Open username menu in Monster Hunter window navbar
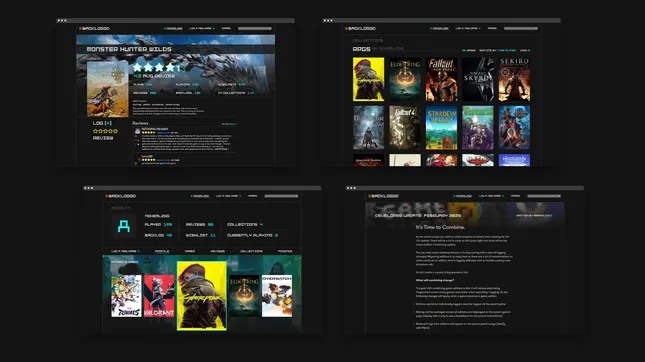The image size is (645, 362). pos(173,28)
